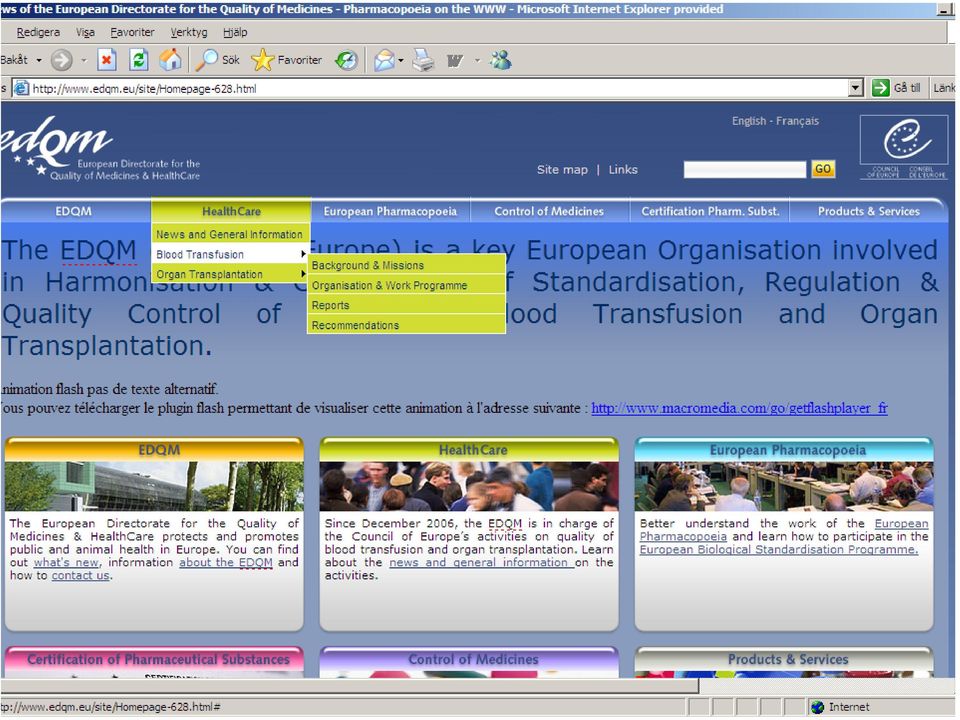Image resolution: width=960 pixels, height=720 pixels.
Task: Click the History icon in toolbar
Action: (347, 60)
